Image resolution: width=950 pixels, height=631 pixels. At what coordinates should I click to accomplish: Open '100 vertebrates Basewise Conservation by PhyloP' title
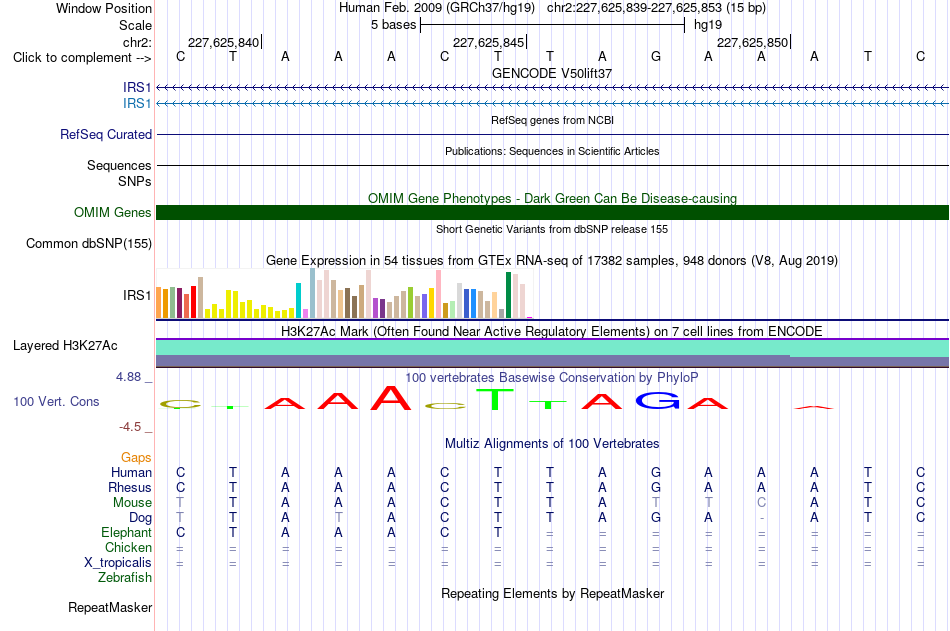[x=552, y=378]
